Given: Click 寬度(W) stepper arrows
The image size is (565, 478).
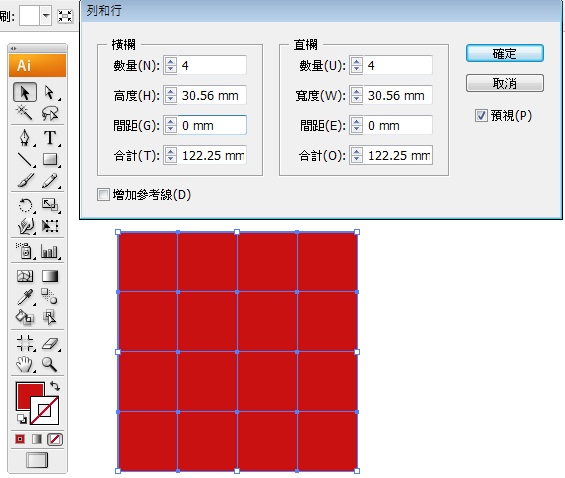Looking at the screenshot, I should tap(356, 95).
